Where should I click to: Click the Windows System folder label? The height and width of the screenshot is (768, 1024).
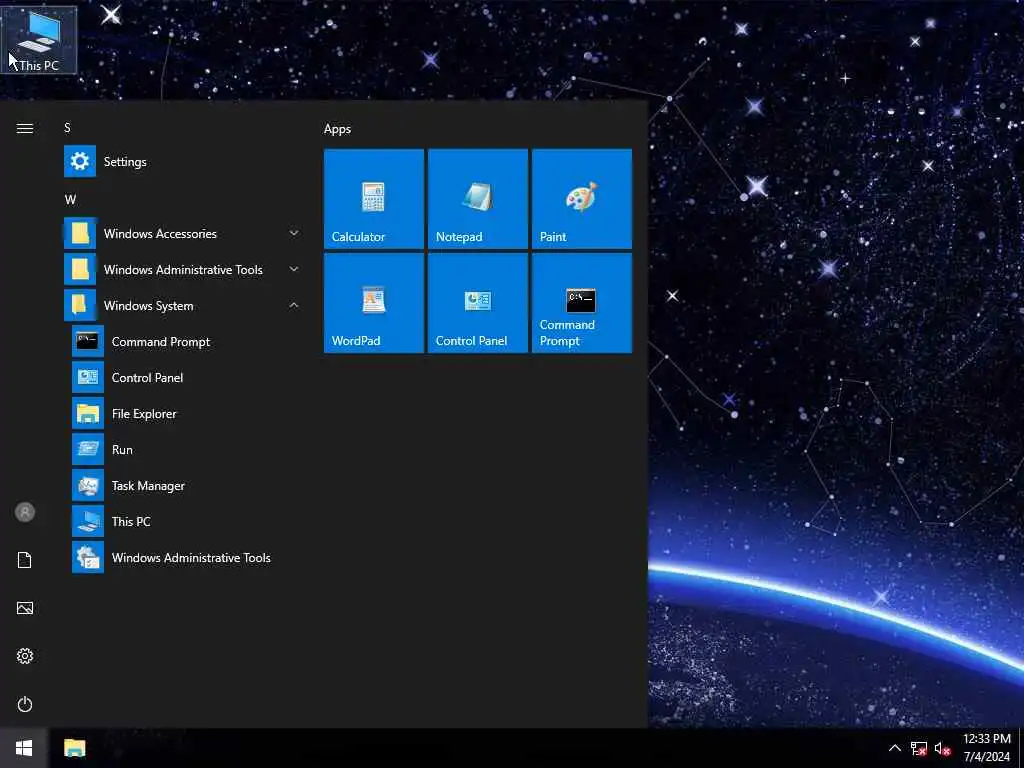coord(148,306)
